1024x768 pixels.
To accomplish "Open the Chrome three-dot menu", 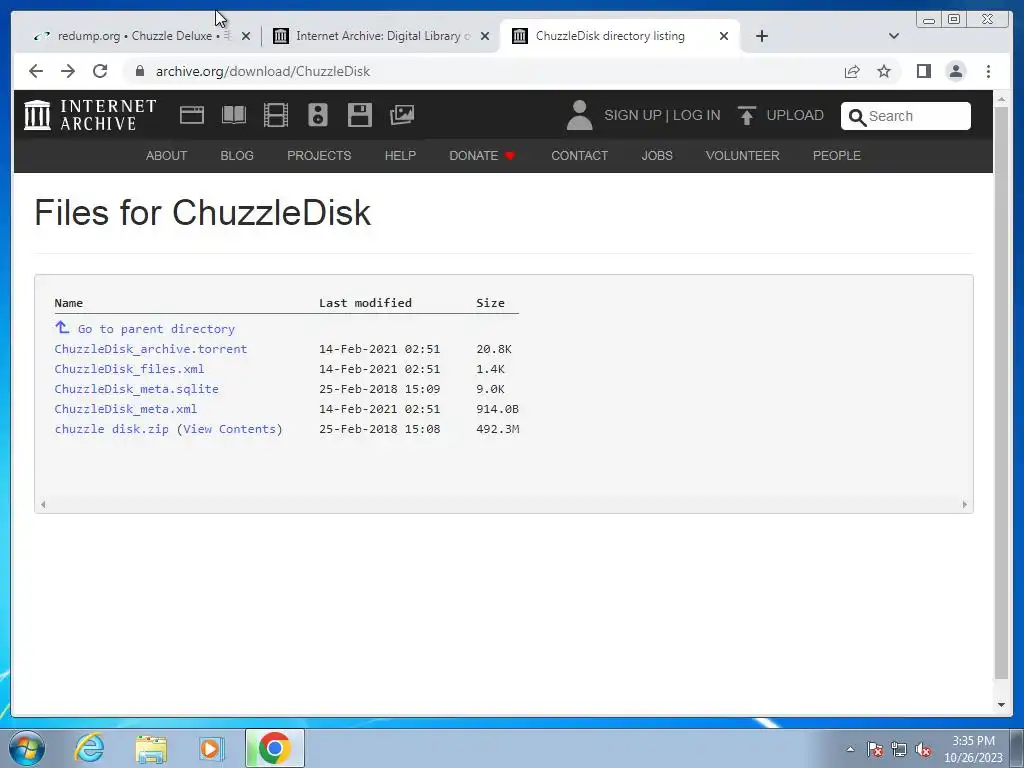I will tap(988, 71).
